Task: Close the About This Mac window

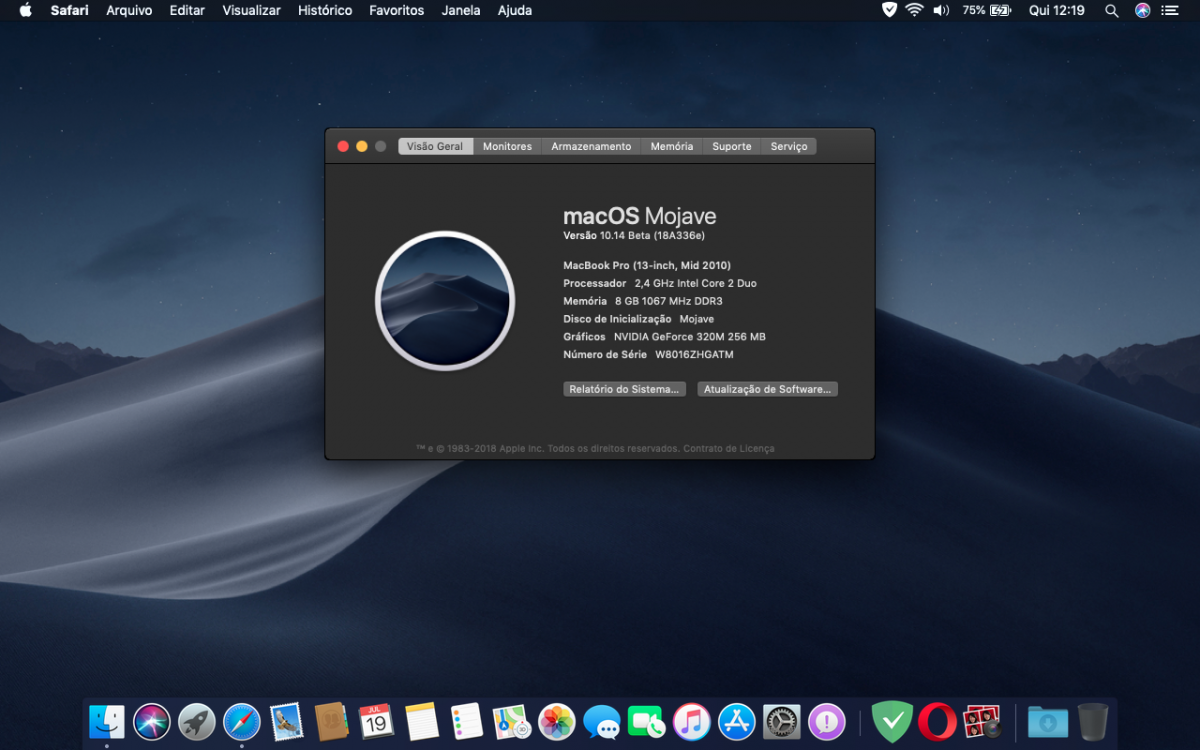Action: tap(343, 146)
